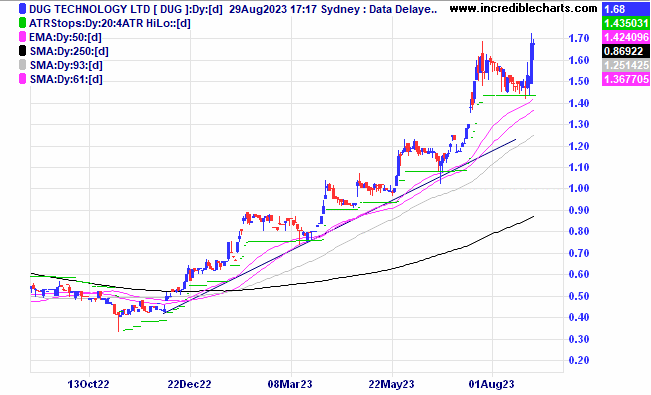Open the www.incrediblecharts.com link
This screenshot has width=651, height=395.
pos(524,8)
